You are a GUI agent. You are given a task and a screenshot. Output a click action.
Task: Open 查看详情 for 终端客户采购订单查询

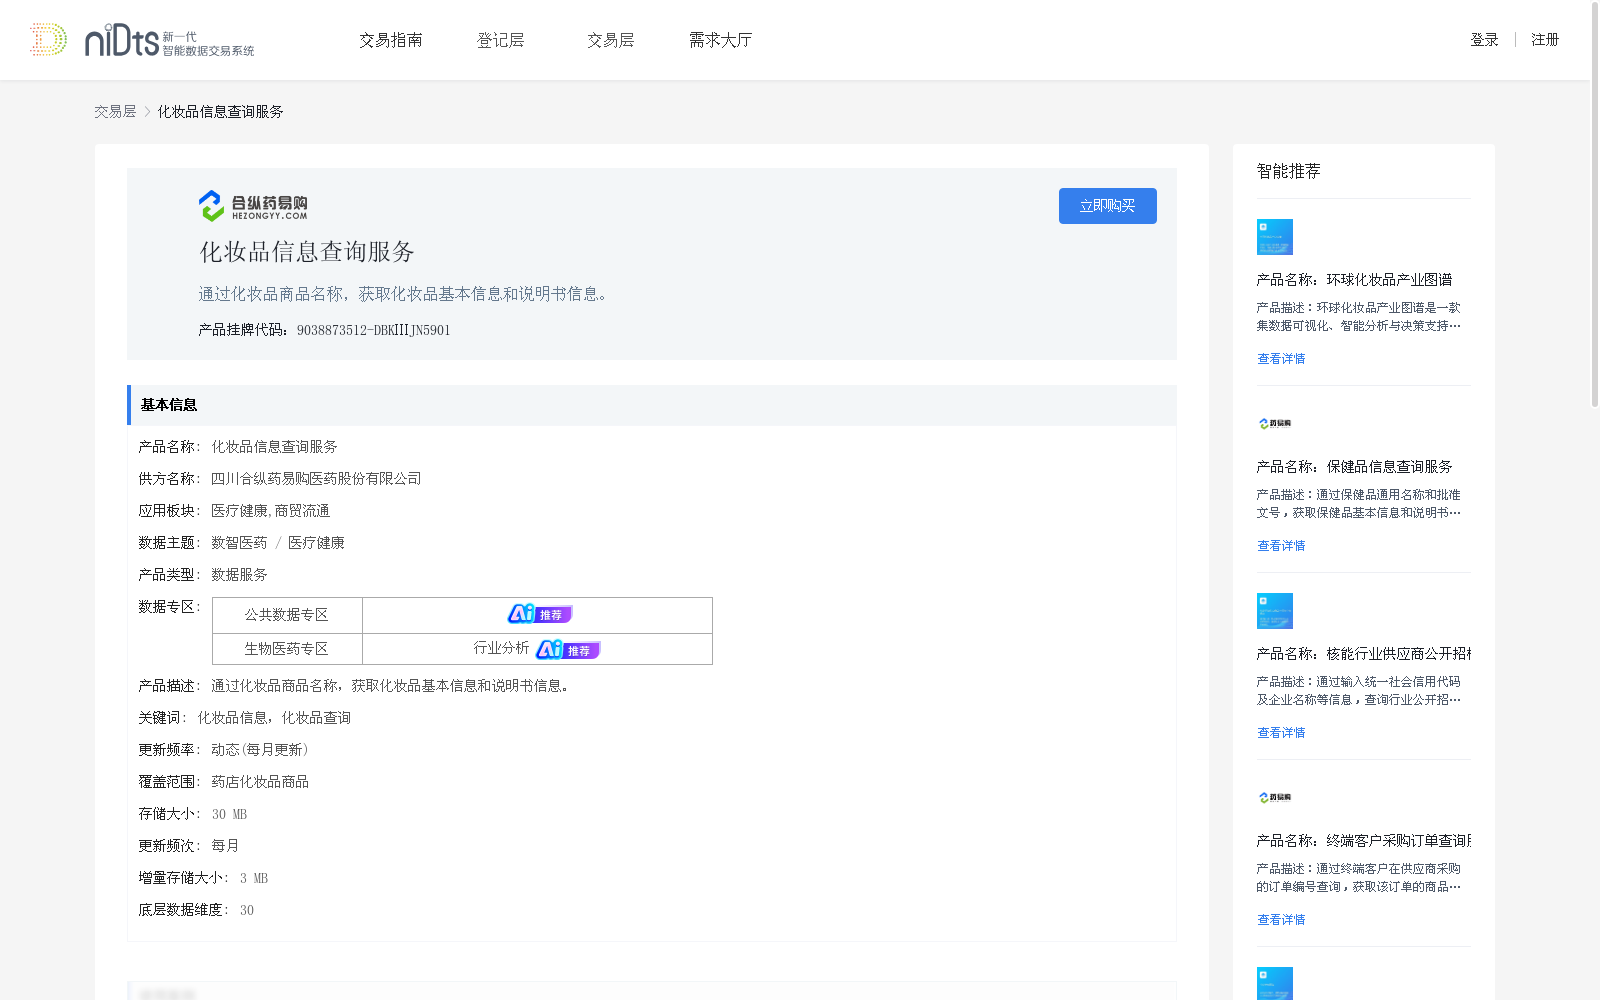click(1281, 920)
